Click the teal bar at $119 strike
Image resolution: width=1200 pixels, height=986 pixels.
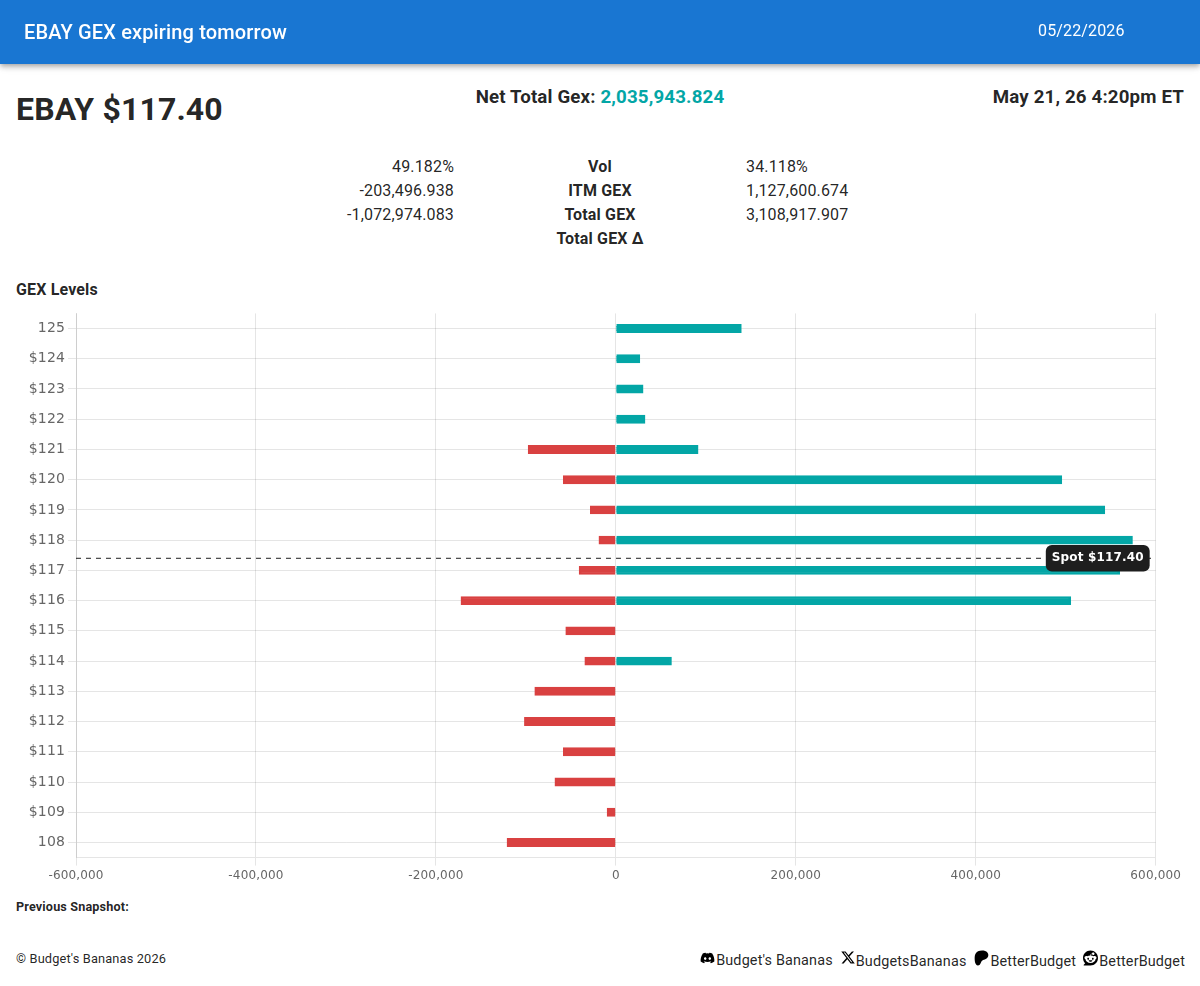[860, 510]
